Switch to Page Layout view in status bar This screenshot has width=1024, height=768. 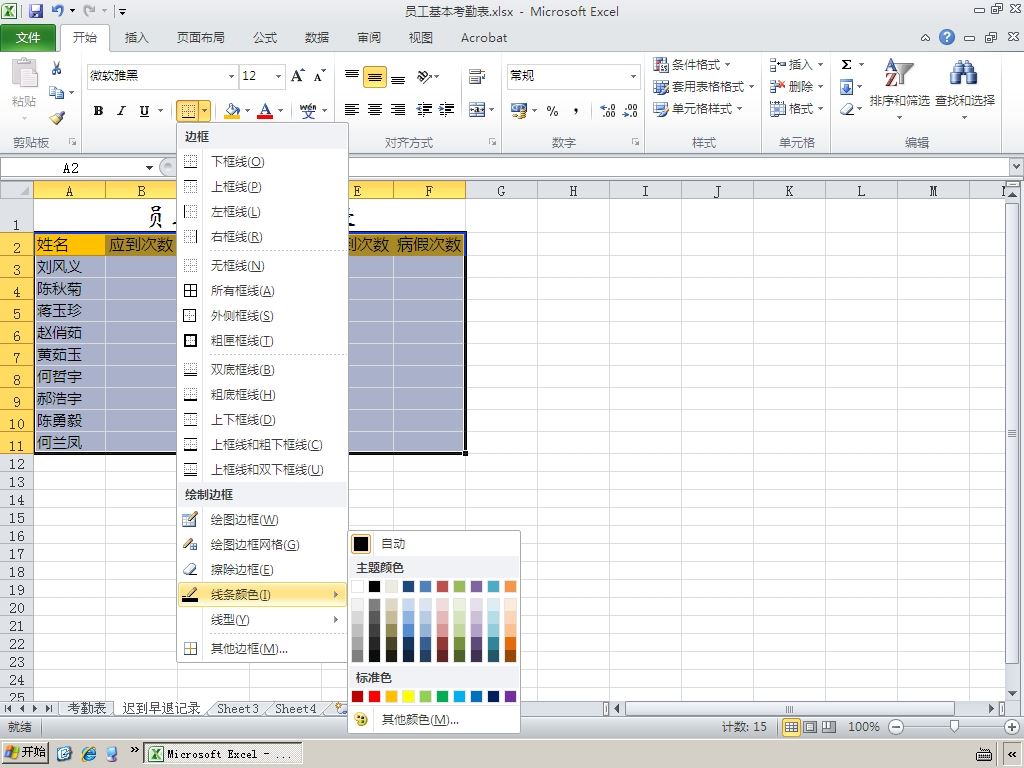click(810, 727)
